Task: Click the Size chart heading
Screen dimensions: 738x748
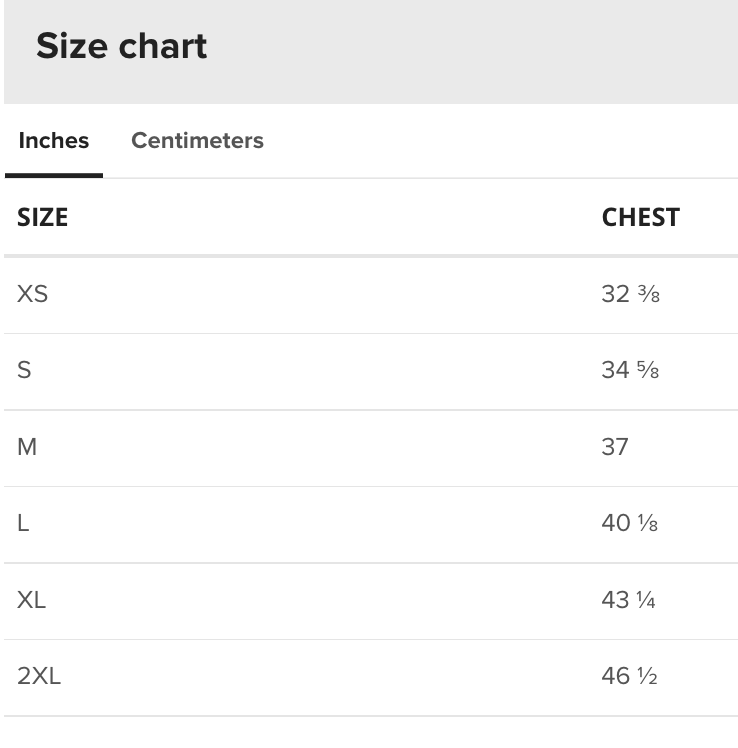Action: pyautogui.click(x=122, y=46)
